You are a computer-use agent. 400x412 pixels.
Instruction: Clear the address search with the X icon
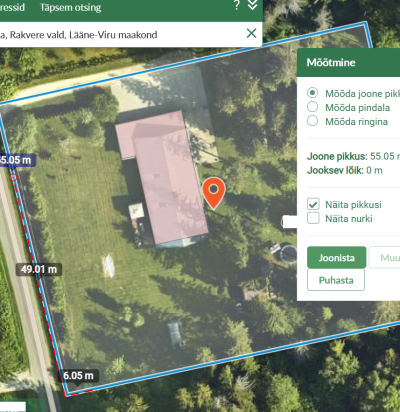pyautogui.click(x=251, y=33)
